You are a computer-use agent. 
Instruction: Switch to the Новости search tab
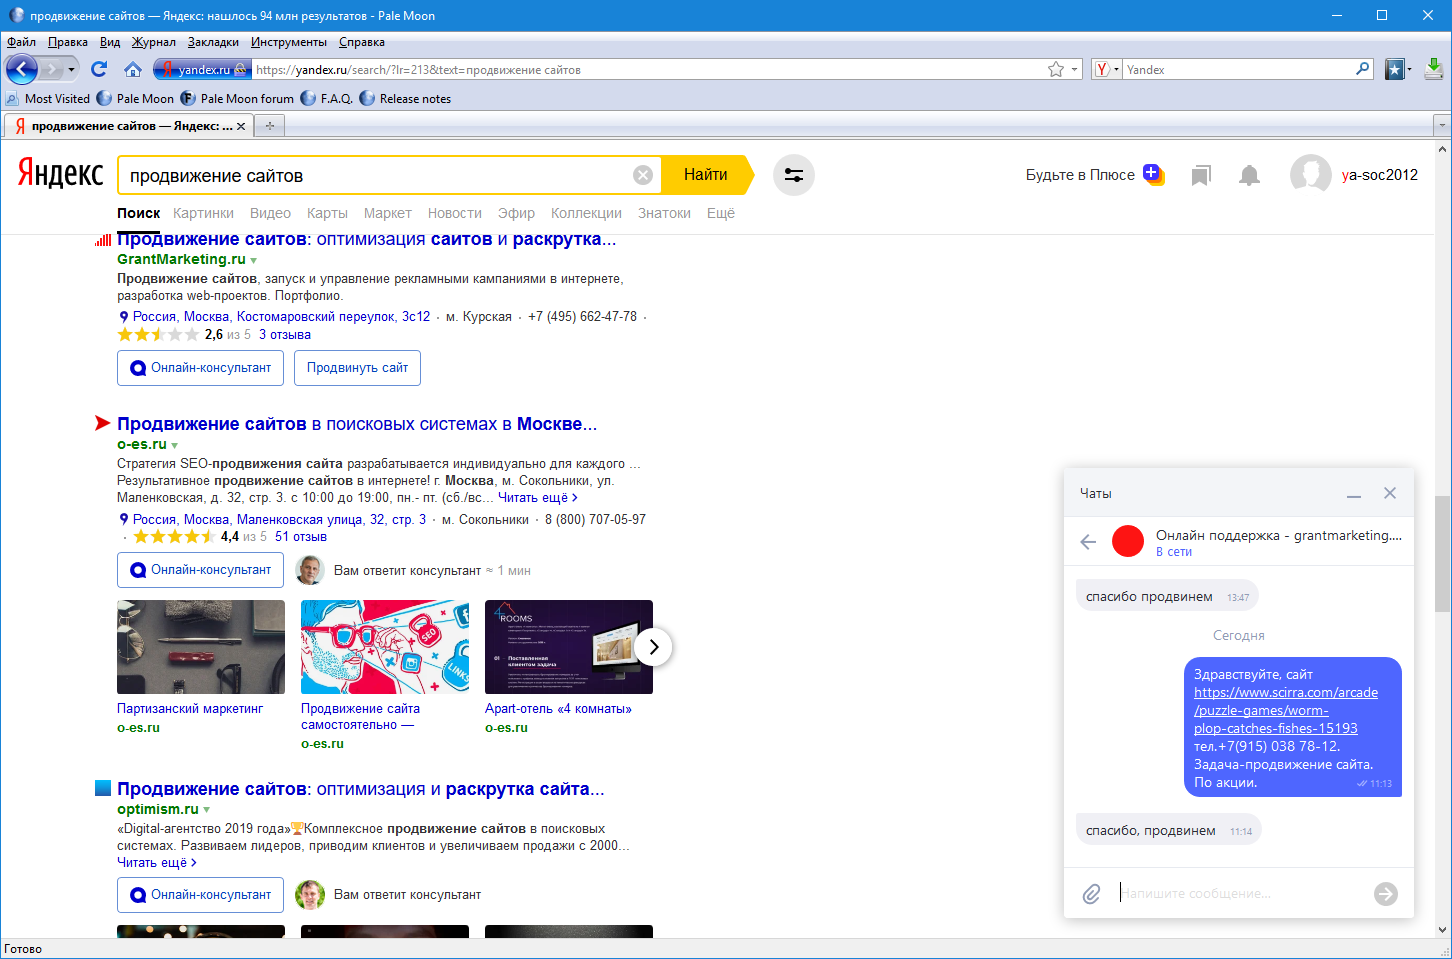click(x=455, y=213)
